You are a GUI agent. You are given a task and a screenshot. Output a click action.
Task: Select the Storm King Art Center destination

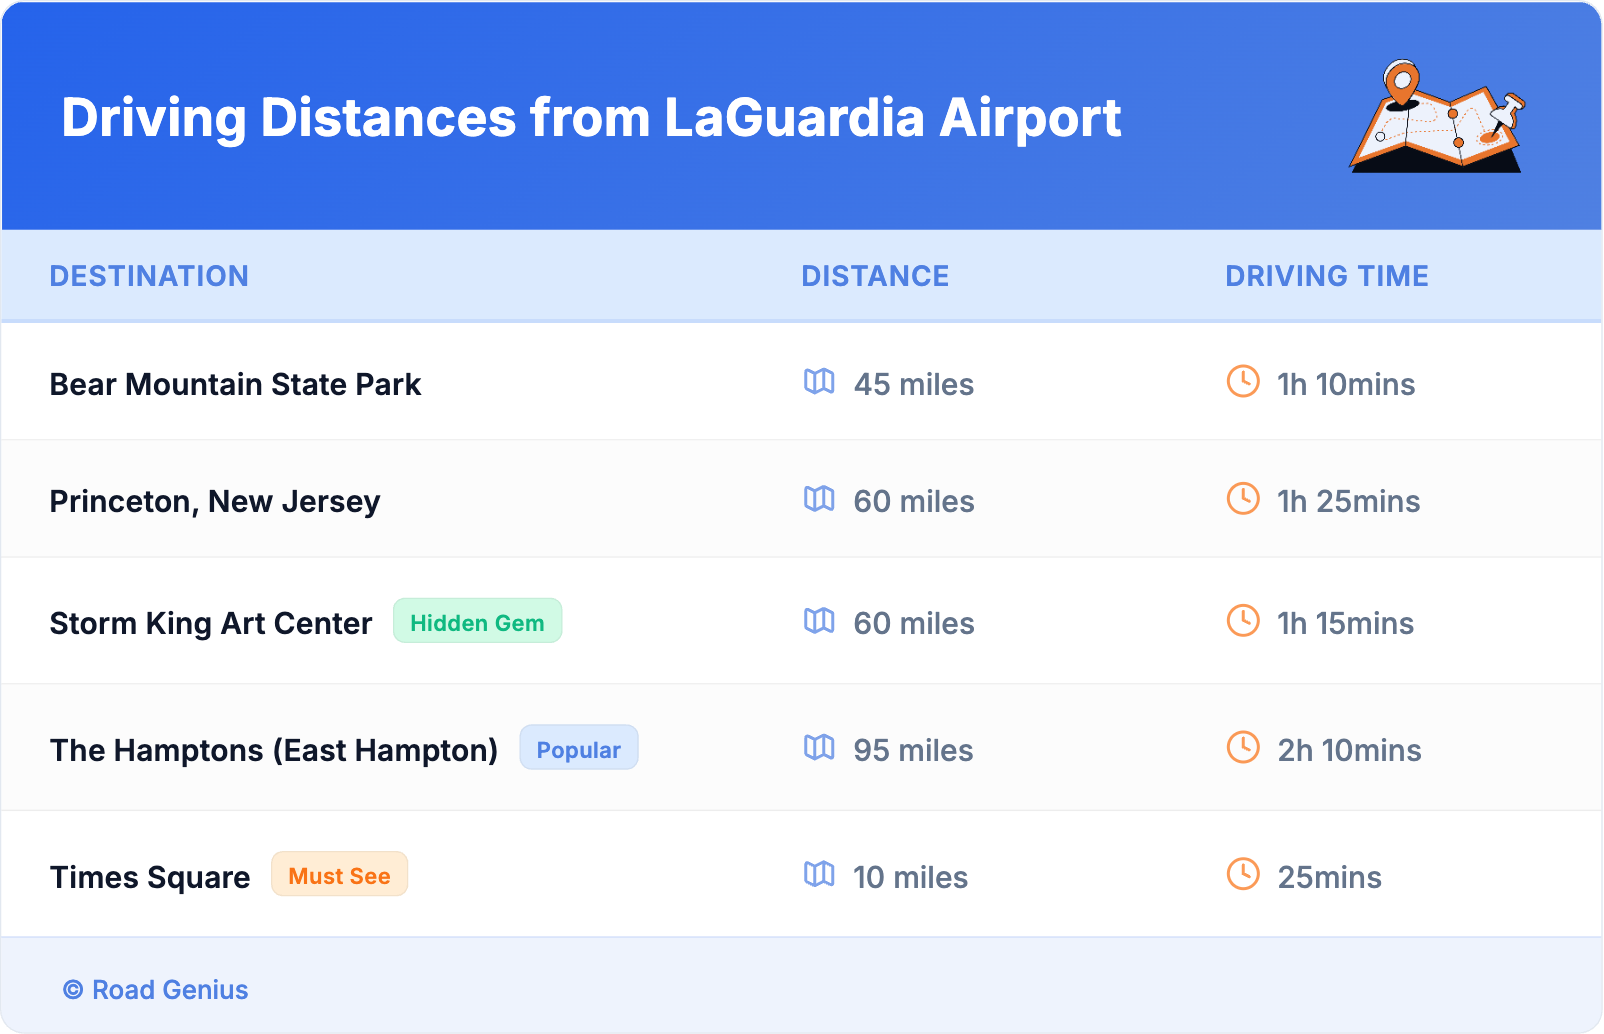pos(211,623)
